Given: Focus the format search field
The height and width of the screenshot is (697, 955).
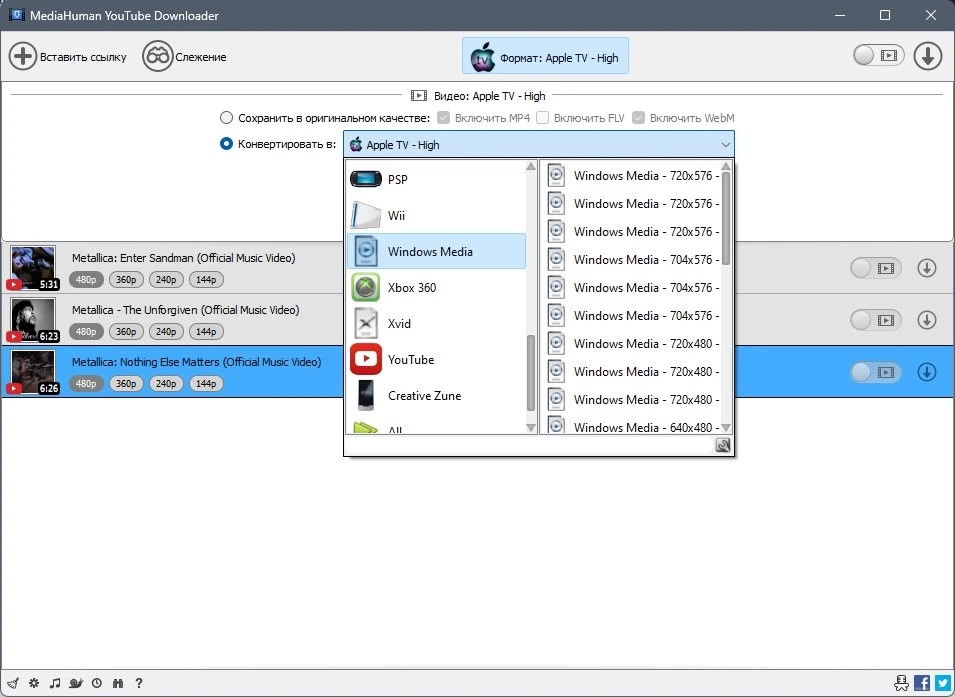Looking at the screenshot, I should (529, 445).
